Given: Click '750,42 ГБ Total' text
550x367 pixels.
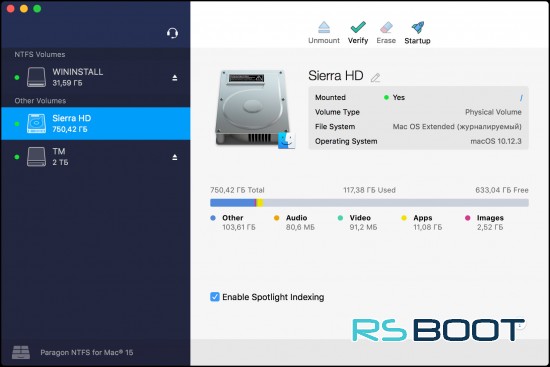Looking at the screenshot, I should [237, 190].
